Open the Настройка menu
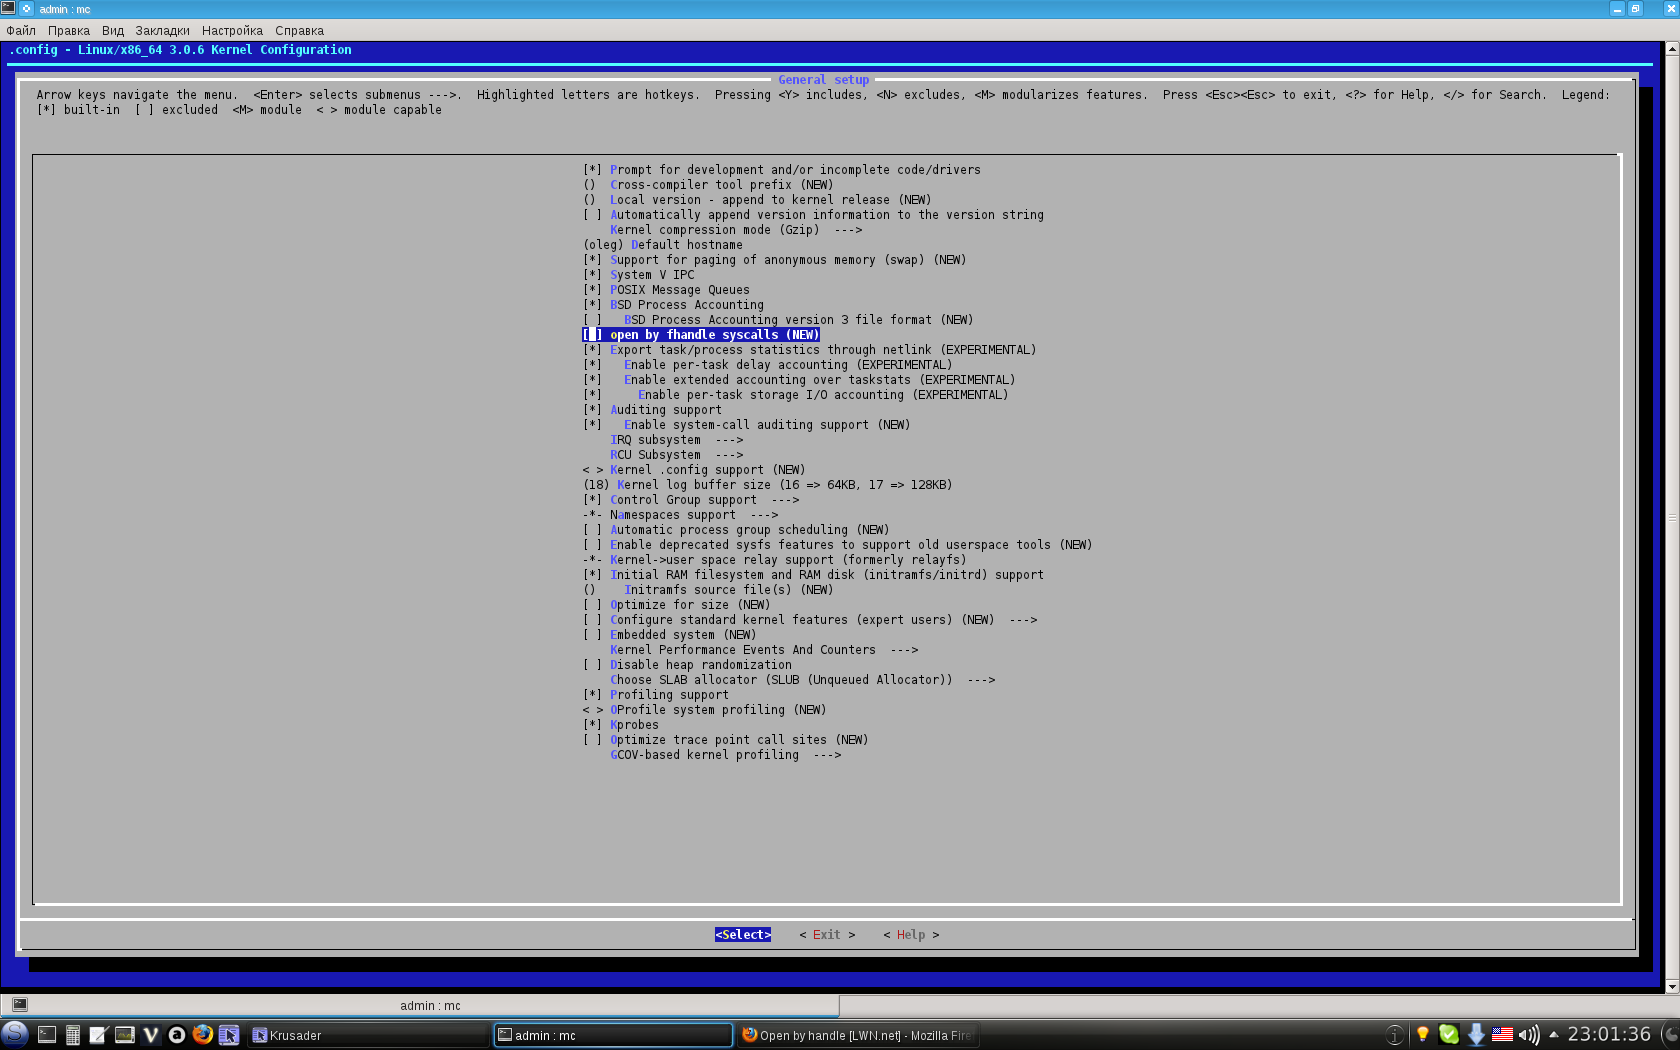The image size is (1680, 1050). pyautogui.click(x=232, y=30)
